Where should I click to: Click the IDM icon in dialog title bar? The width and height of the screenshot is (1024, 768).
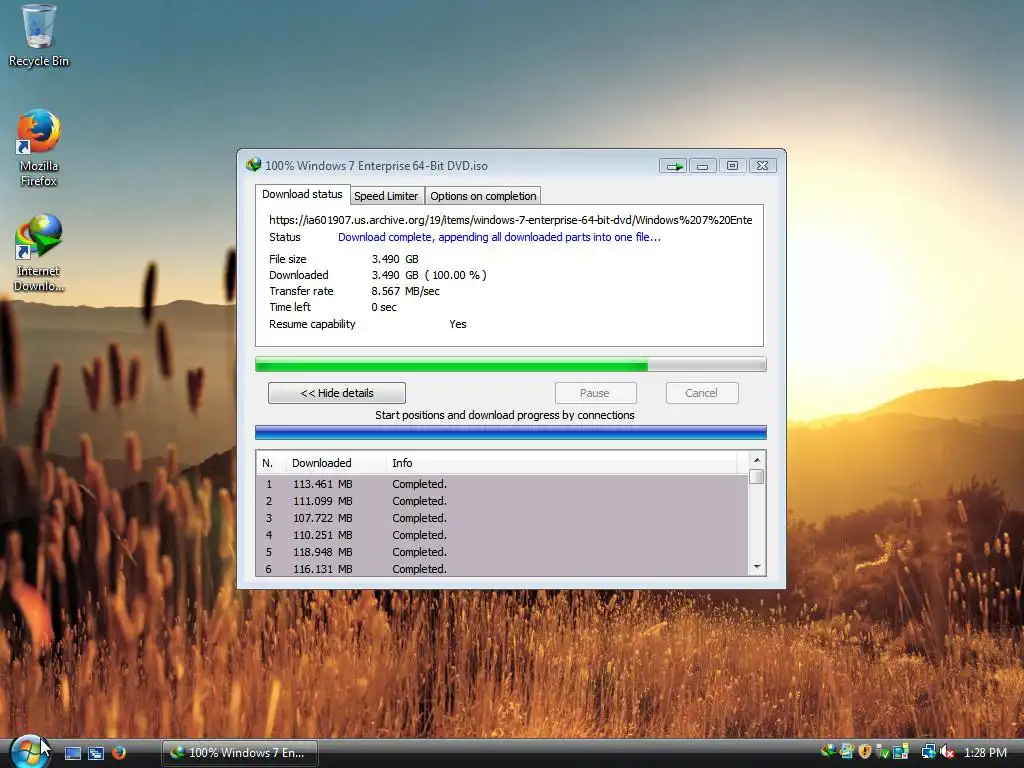point(253,165)
